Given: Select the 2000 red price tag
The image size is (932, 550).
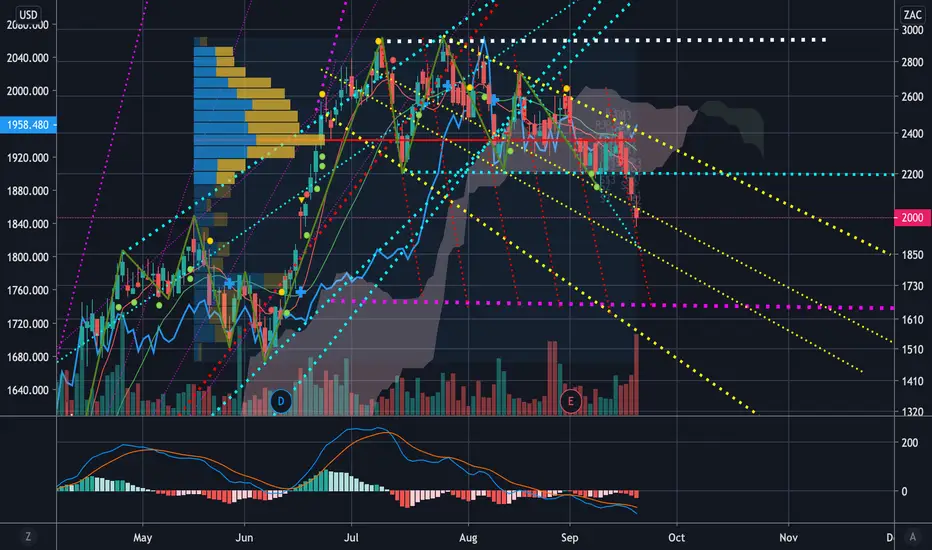Looking at the screenshot, I should [x=912, y=218].
